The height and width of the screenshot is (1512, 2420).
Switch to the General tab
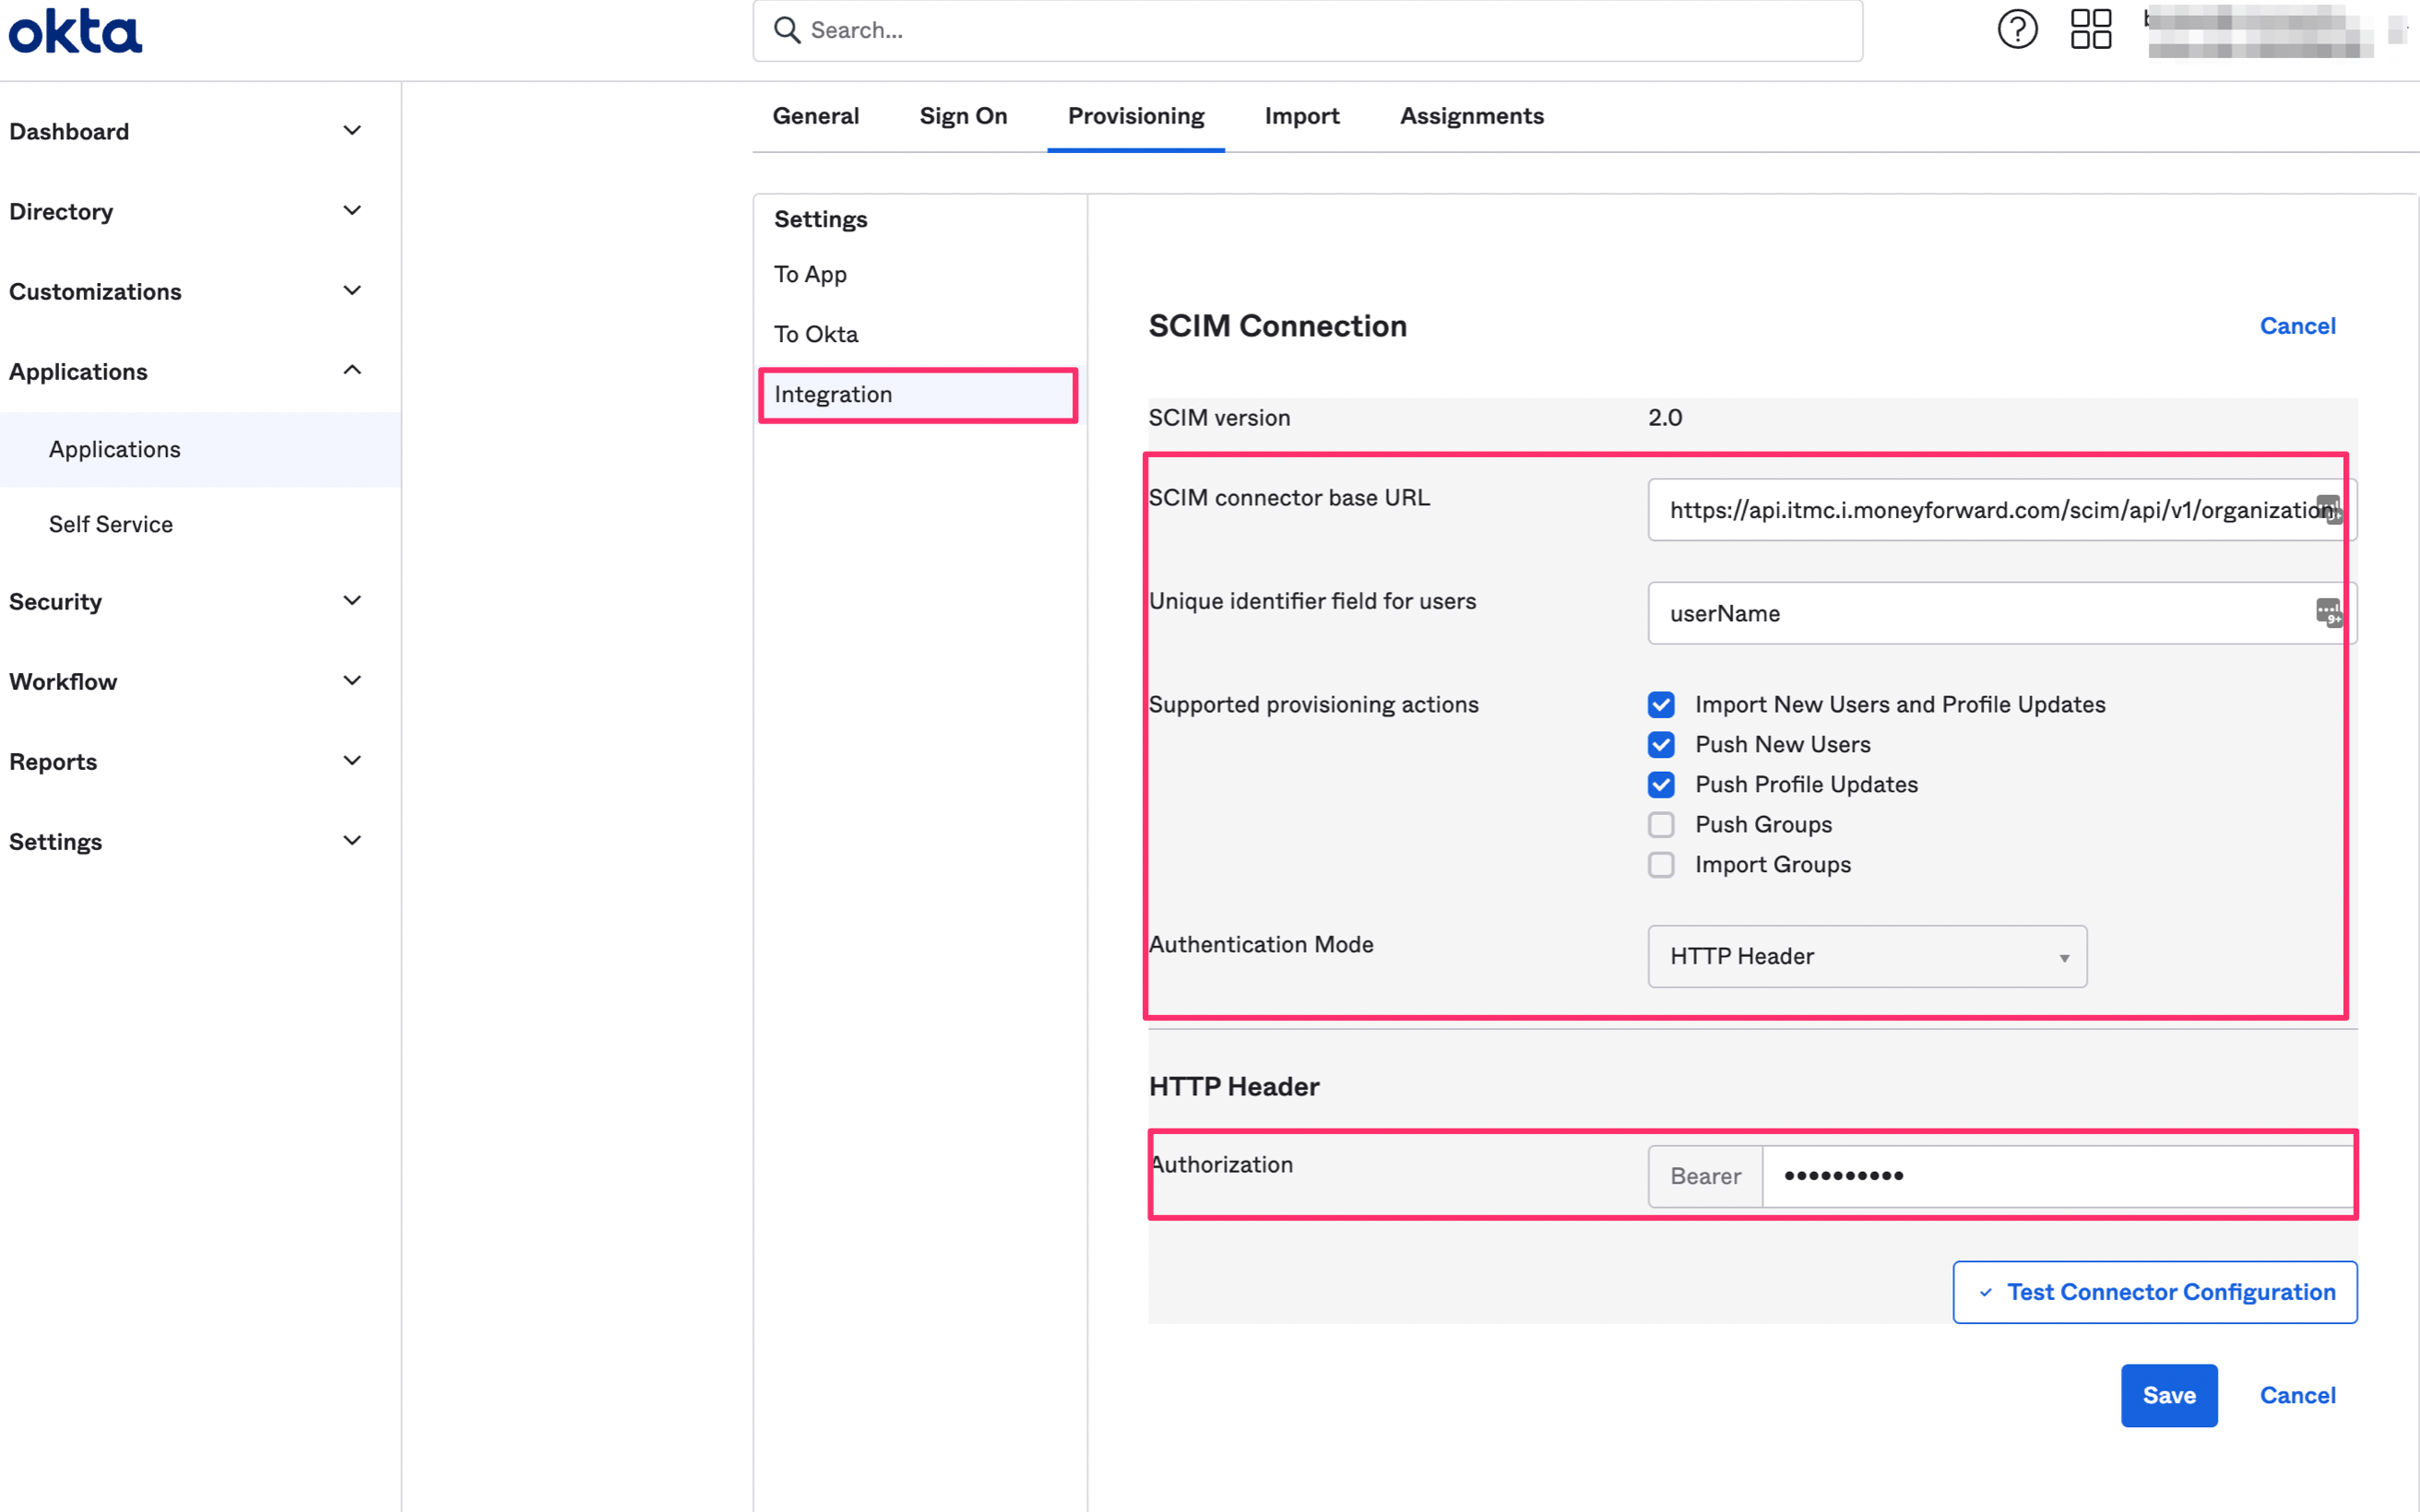815,116
